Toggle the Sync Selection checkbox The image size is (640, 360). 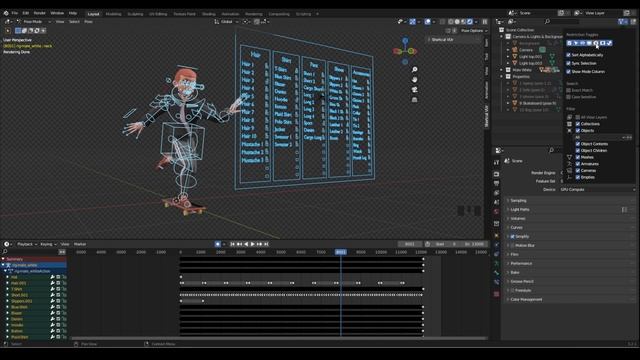(568, 63)
